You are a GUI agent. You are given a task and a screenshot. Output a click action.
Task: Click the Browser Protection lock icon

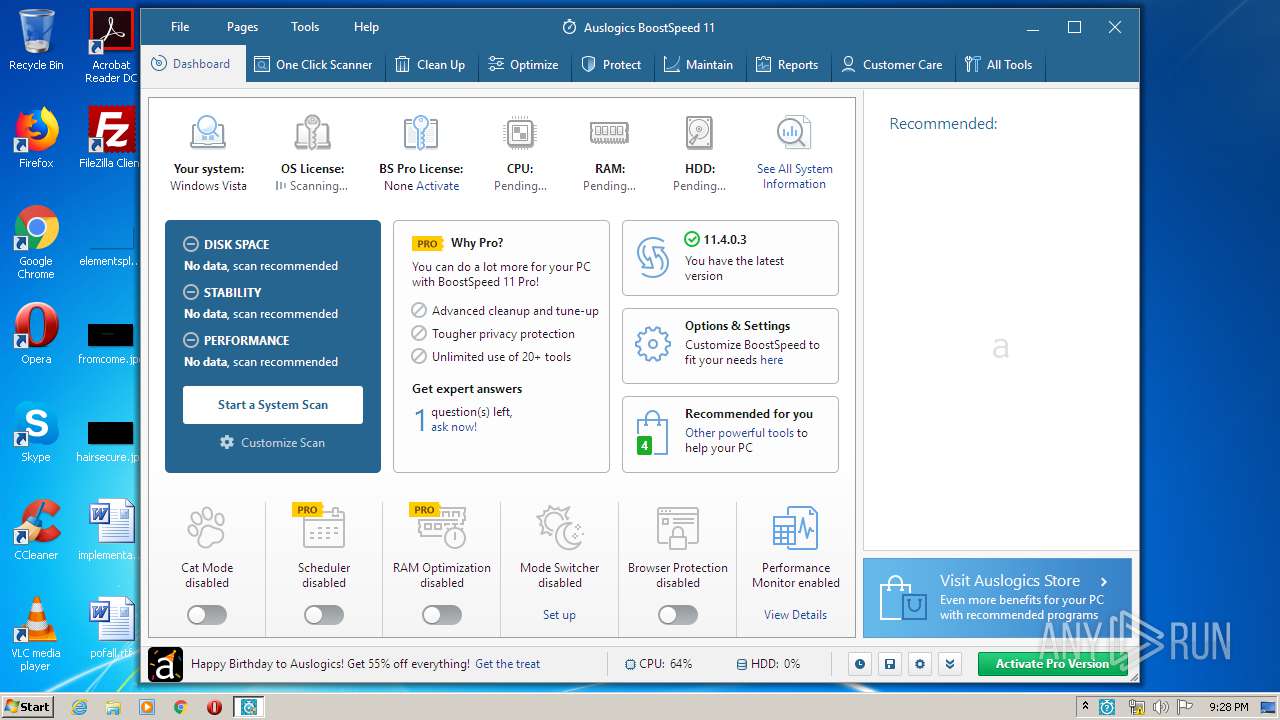[678, 528]
